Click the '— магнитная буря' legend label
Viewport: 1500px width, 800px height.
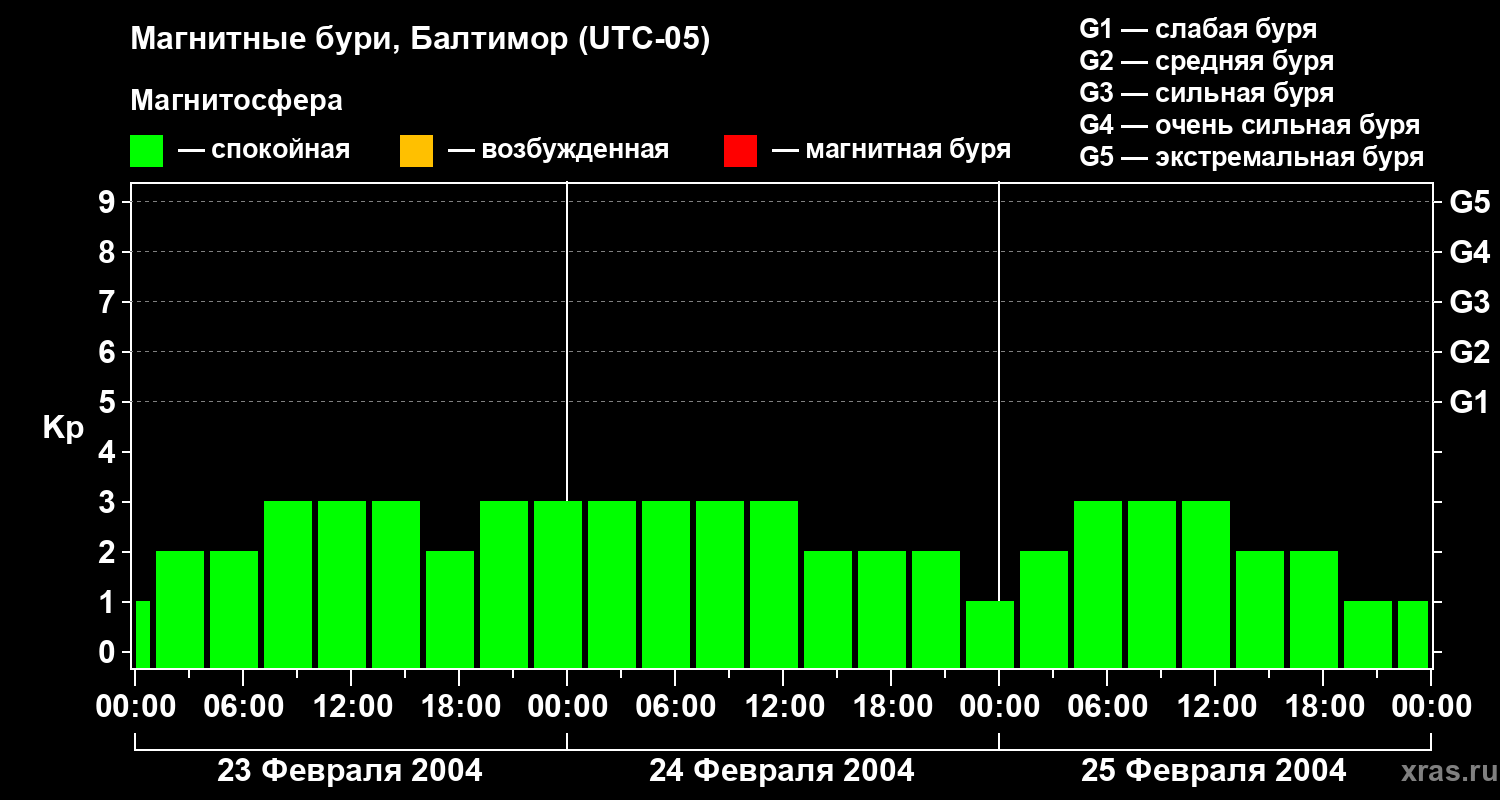892,150
